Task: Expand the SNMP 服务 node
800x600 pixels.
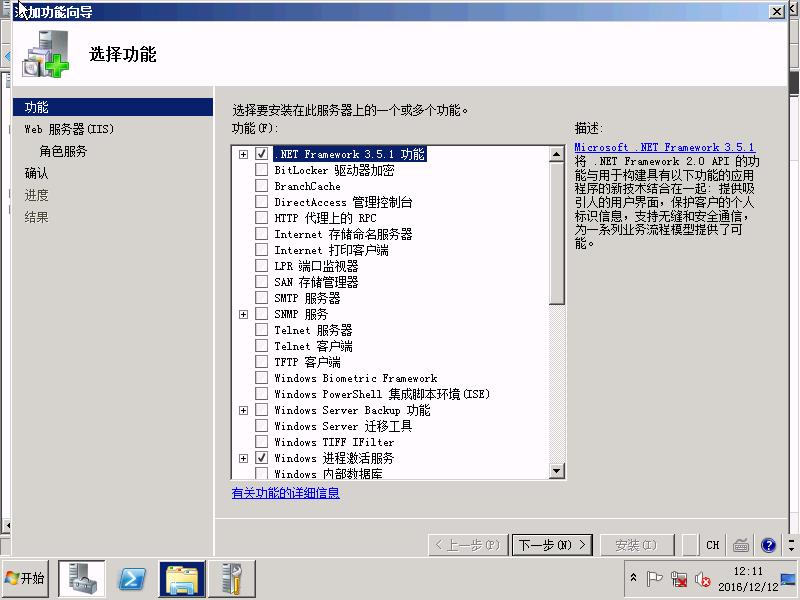Action: 243,314
